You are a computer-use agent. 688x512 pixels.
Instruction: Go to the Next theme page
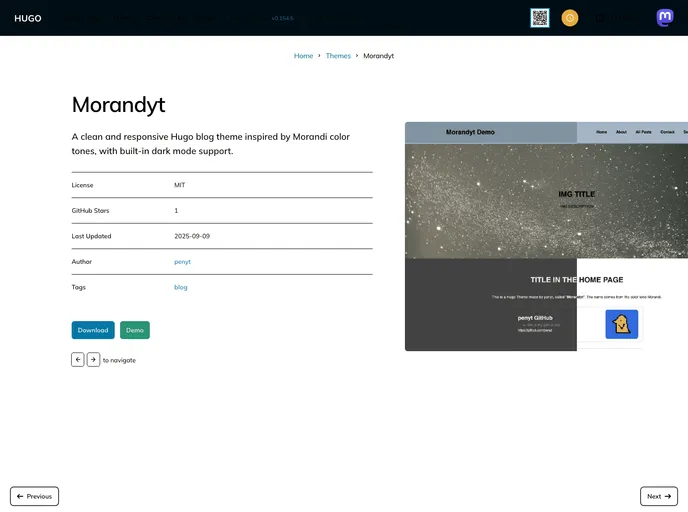tap(658, 496)
